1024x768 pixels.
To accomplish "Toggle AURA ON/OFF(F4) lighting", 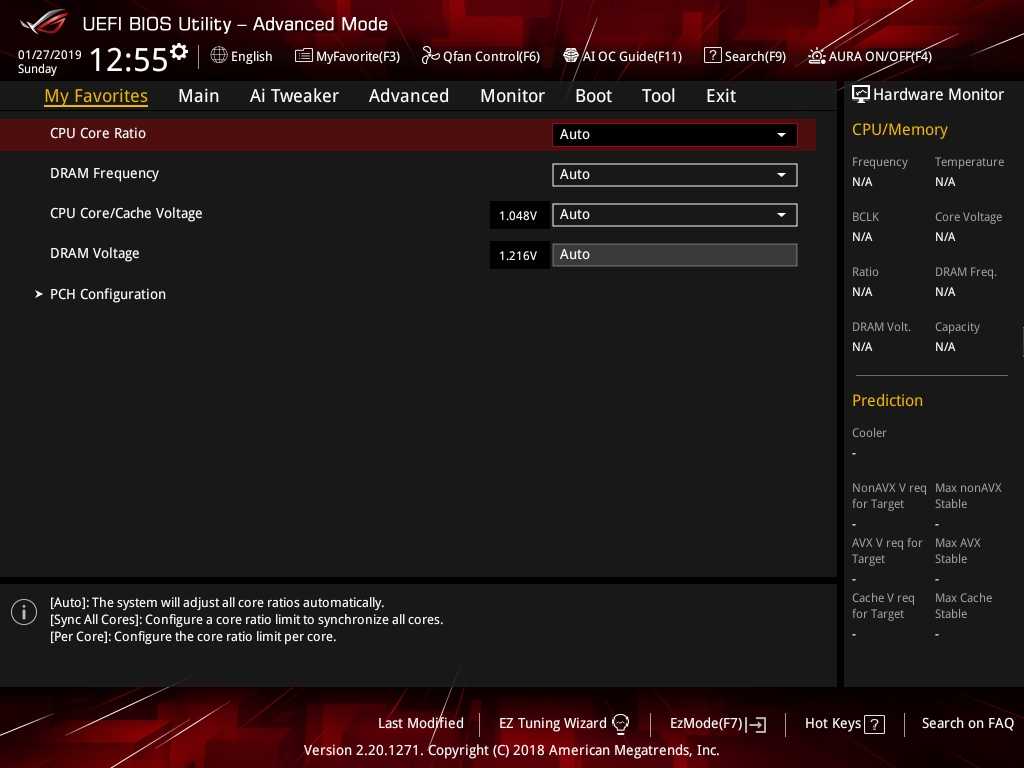I will pyautogui.click(x=817, y=56).
